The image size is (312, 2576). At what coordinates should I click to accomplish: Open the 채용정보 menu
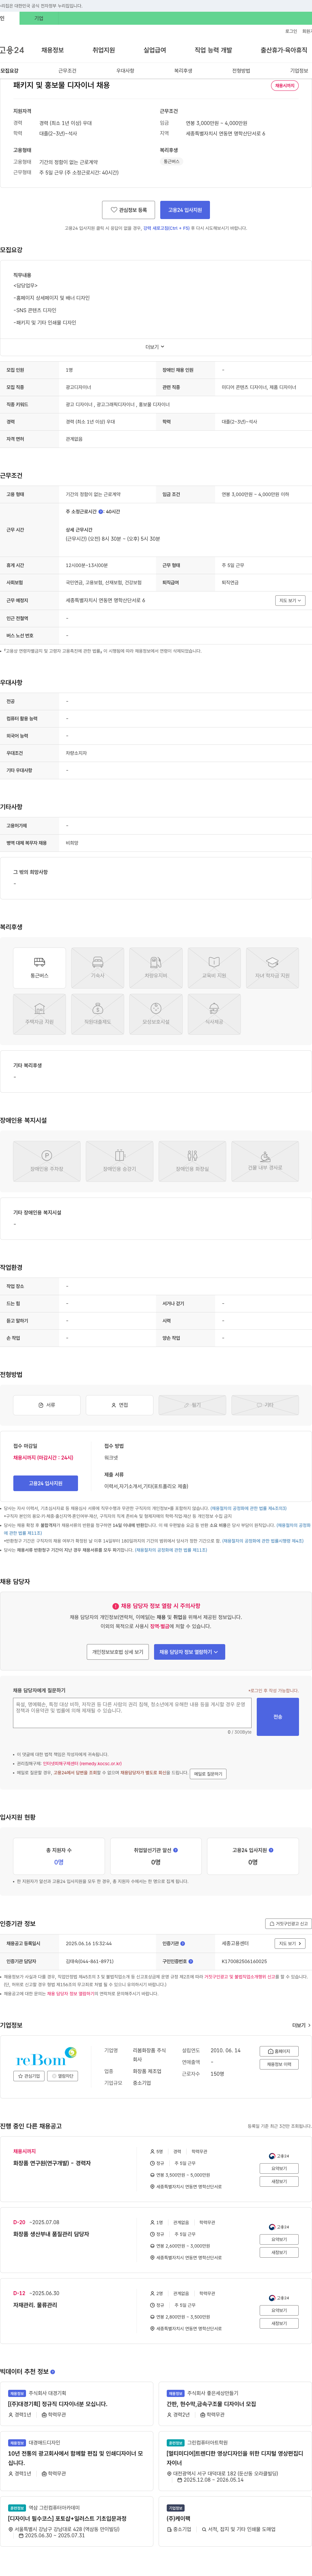pyautogui.click(x=52, y=50)
